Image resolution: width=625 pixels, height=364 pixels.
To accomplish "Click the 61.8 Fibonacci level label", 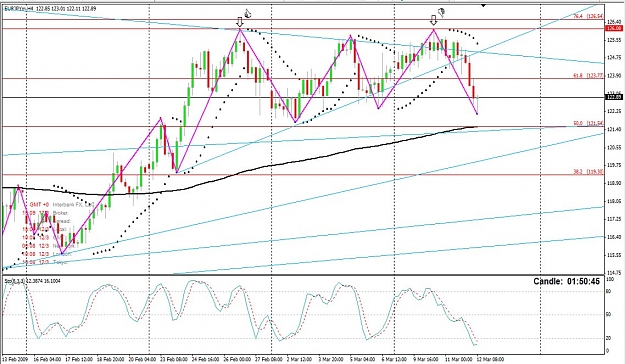I will pos(588,75).
